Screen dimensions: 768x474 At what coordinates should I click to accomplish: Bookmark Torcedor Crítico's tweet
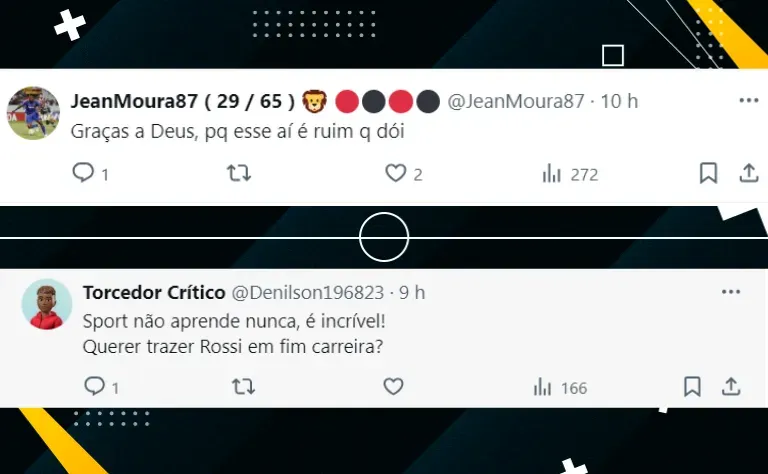(x=692, y=386)
